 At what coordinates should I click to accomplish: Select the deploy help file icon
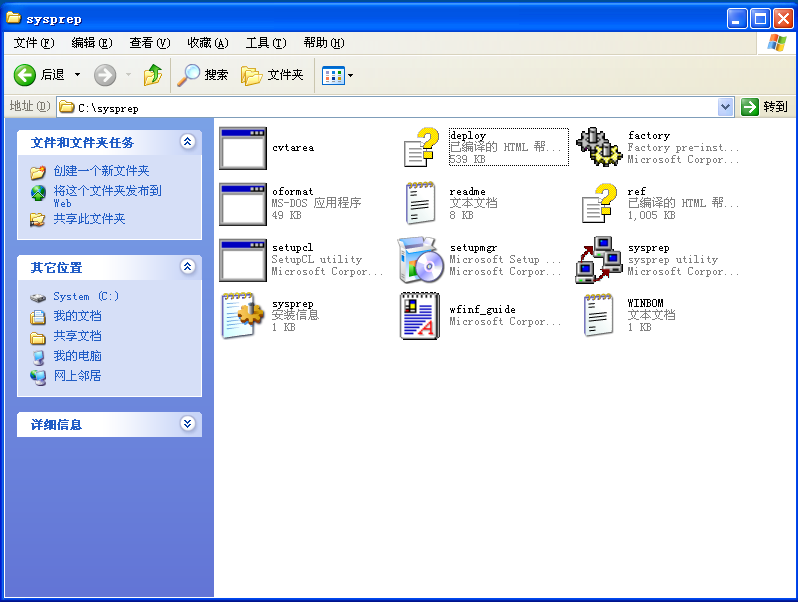pyautogui.click(x=421, y=148)
